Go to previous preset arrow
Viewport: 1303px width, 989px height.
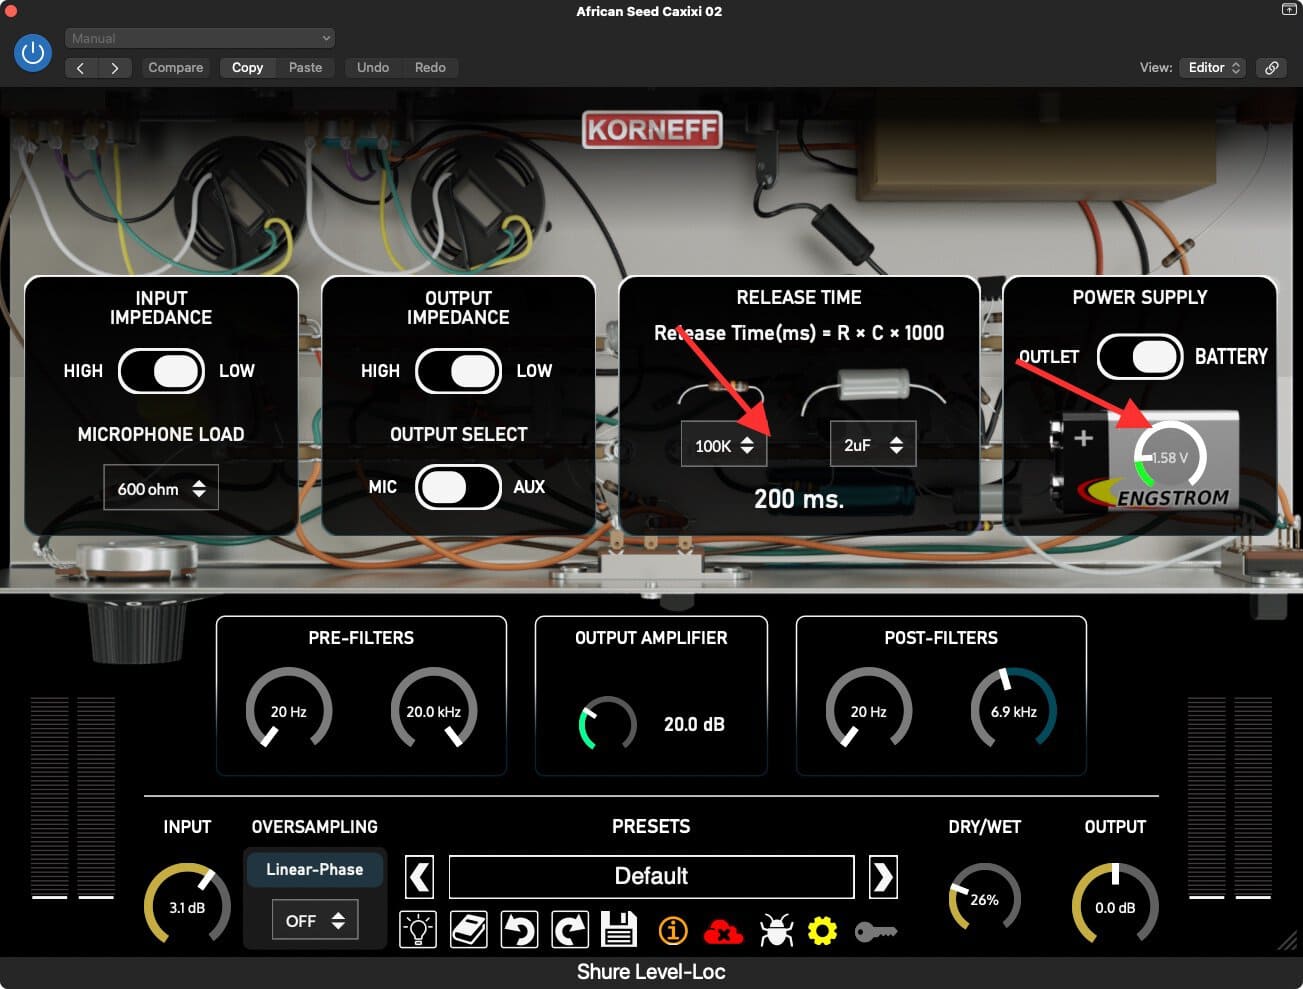tap(420, 877)
